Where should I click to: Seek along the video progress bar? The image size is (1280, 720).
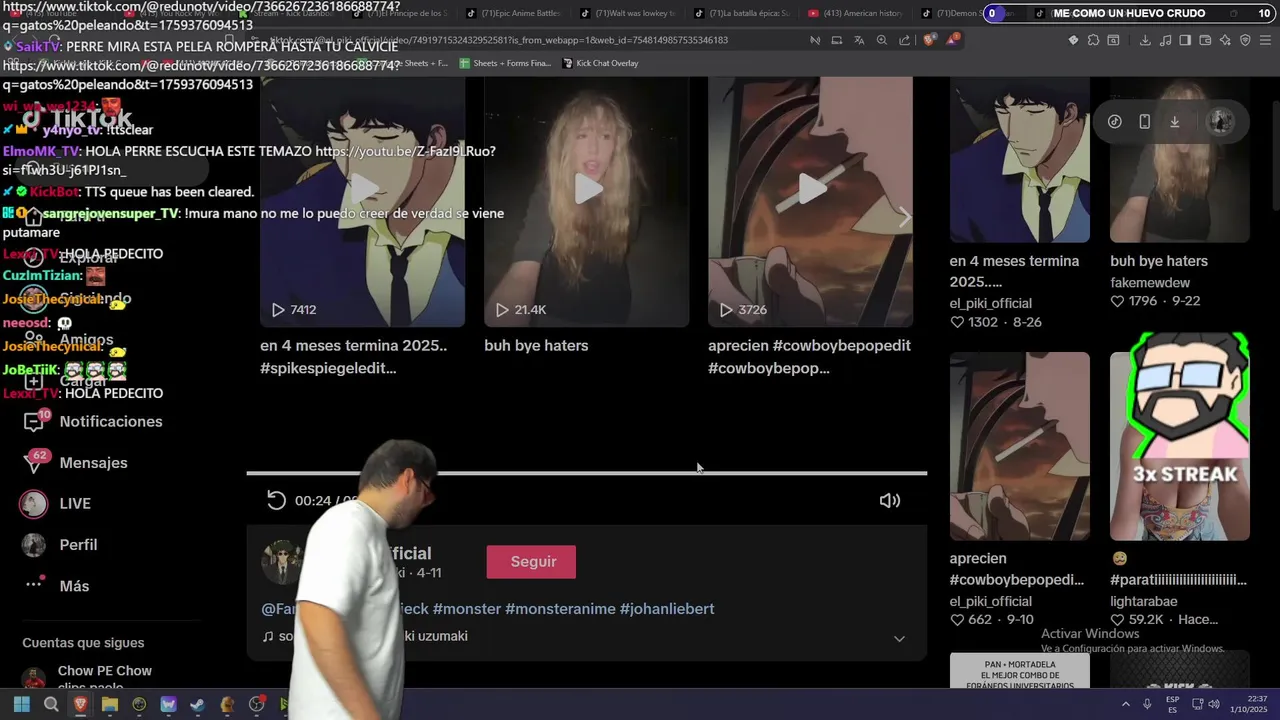(586, 473)
